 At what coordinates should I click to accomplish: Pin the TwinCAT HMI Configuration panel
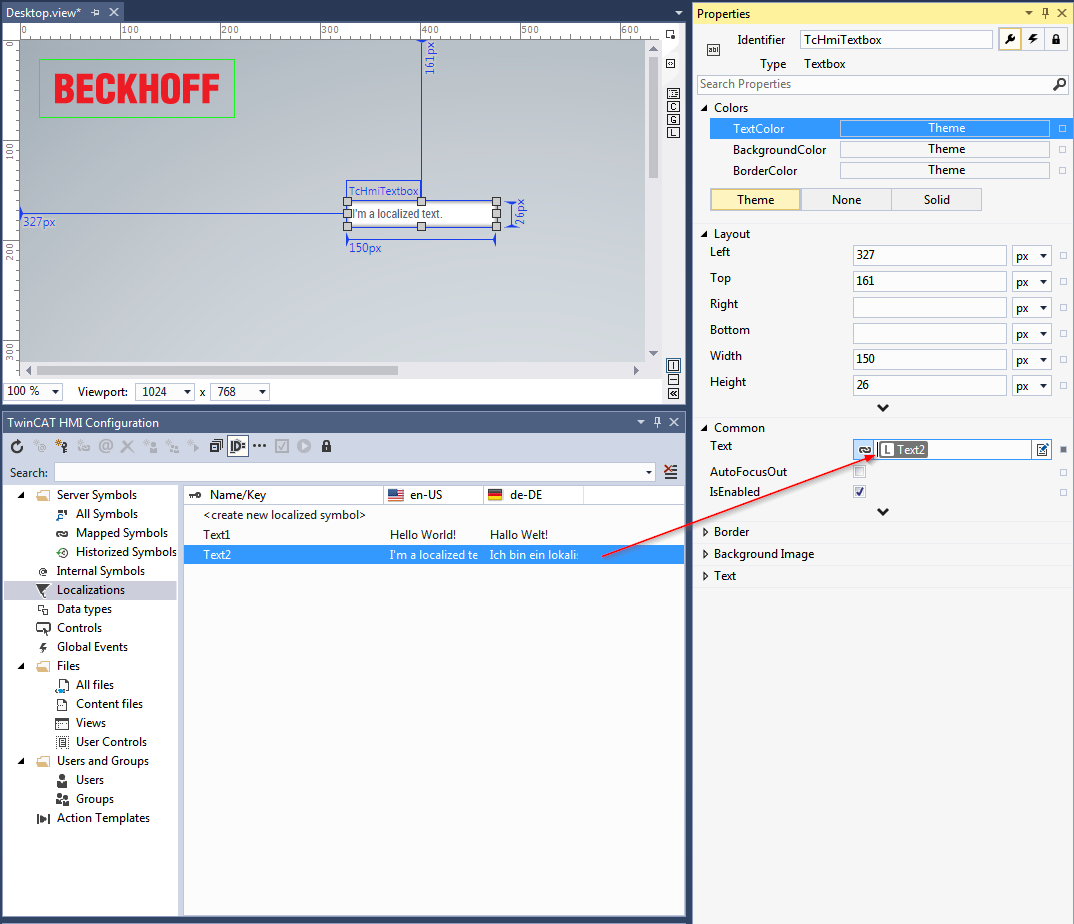click(658, 422)
